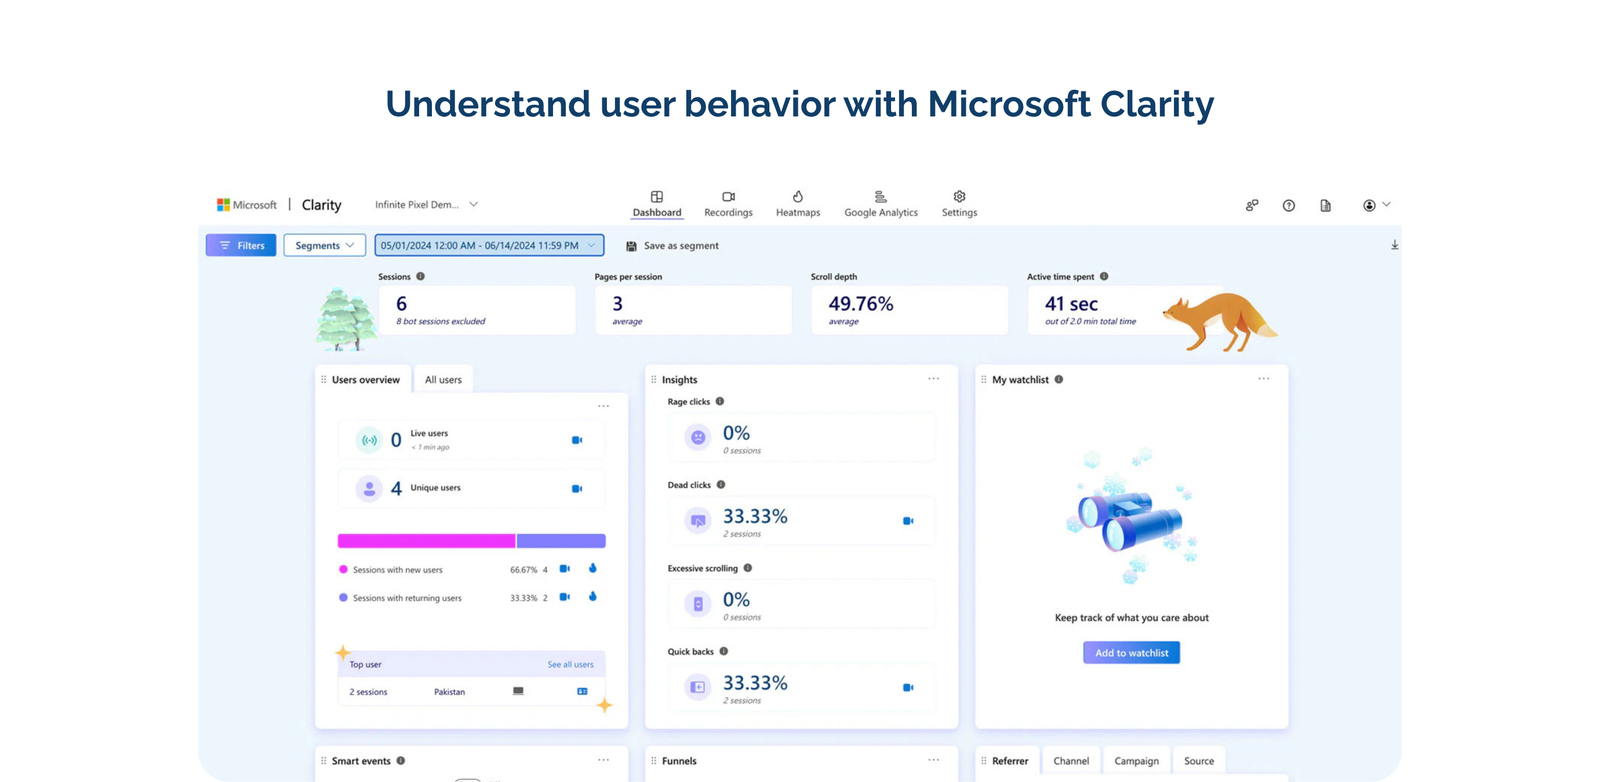Switch to the Source tab
The height and width of the screenshot is (782, 1600).
pos(1199,761)
